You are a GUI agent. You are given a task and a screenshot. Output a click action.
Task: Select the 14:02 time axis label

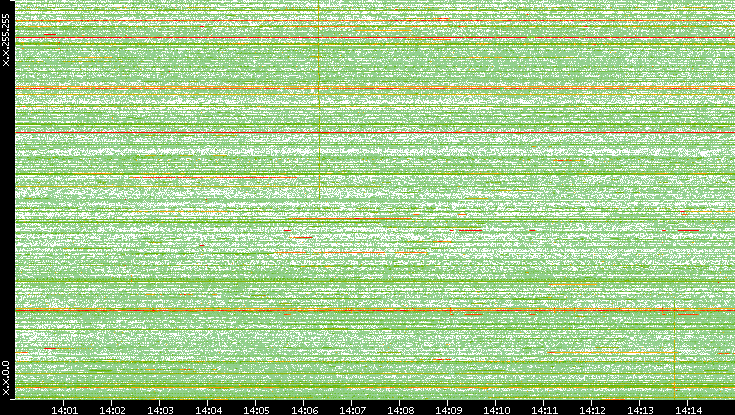tap(112, 410)
